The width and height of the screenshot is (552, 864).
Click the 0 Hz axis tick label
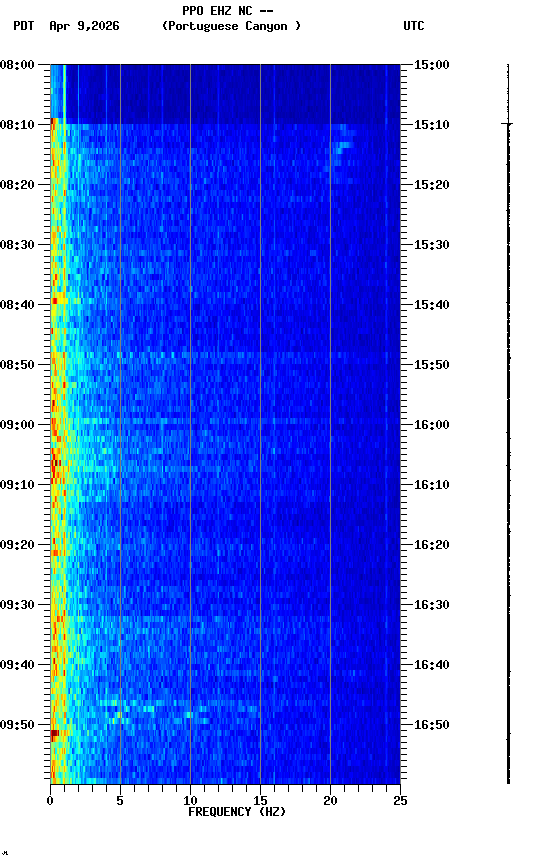50,801
